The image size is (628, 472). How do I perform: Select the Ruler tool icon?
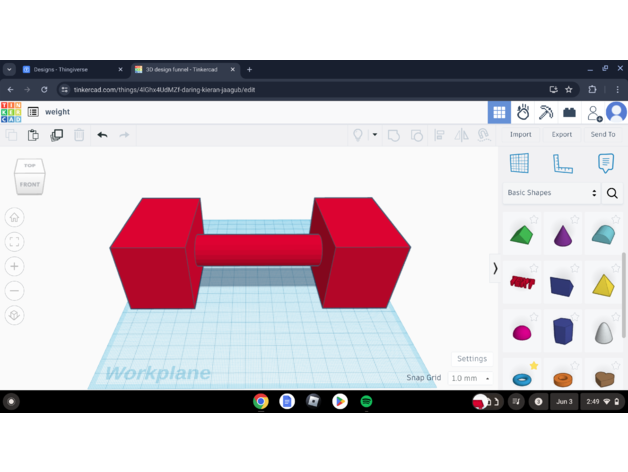click(x=562, y=163)
